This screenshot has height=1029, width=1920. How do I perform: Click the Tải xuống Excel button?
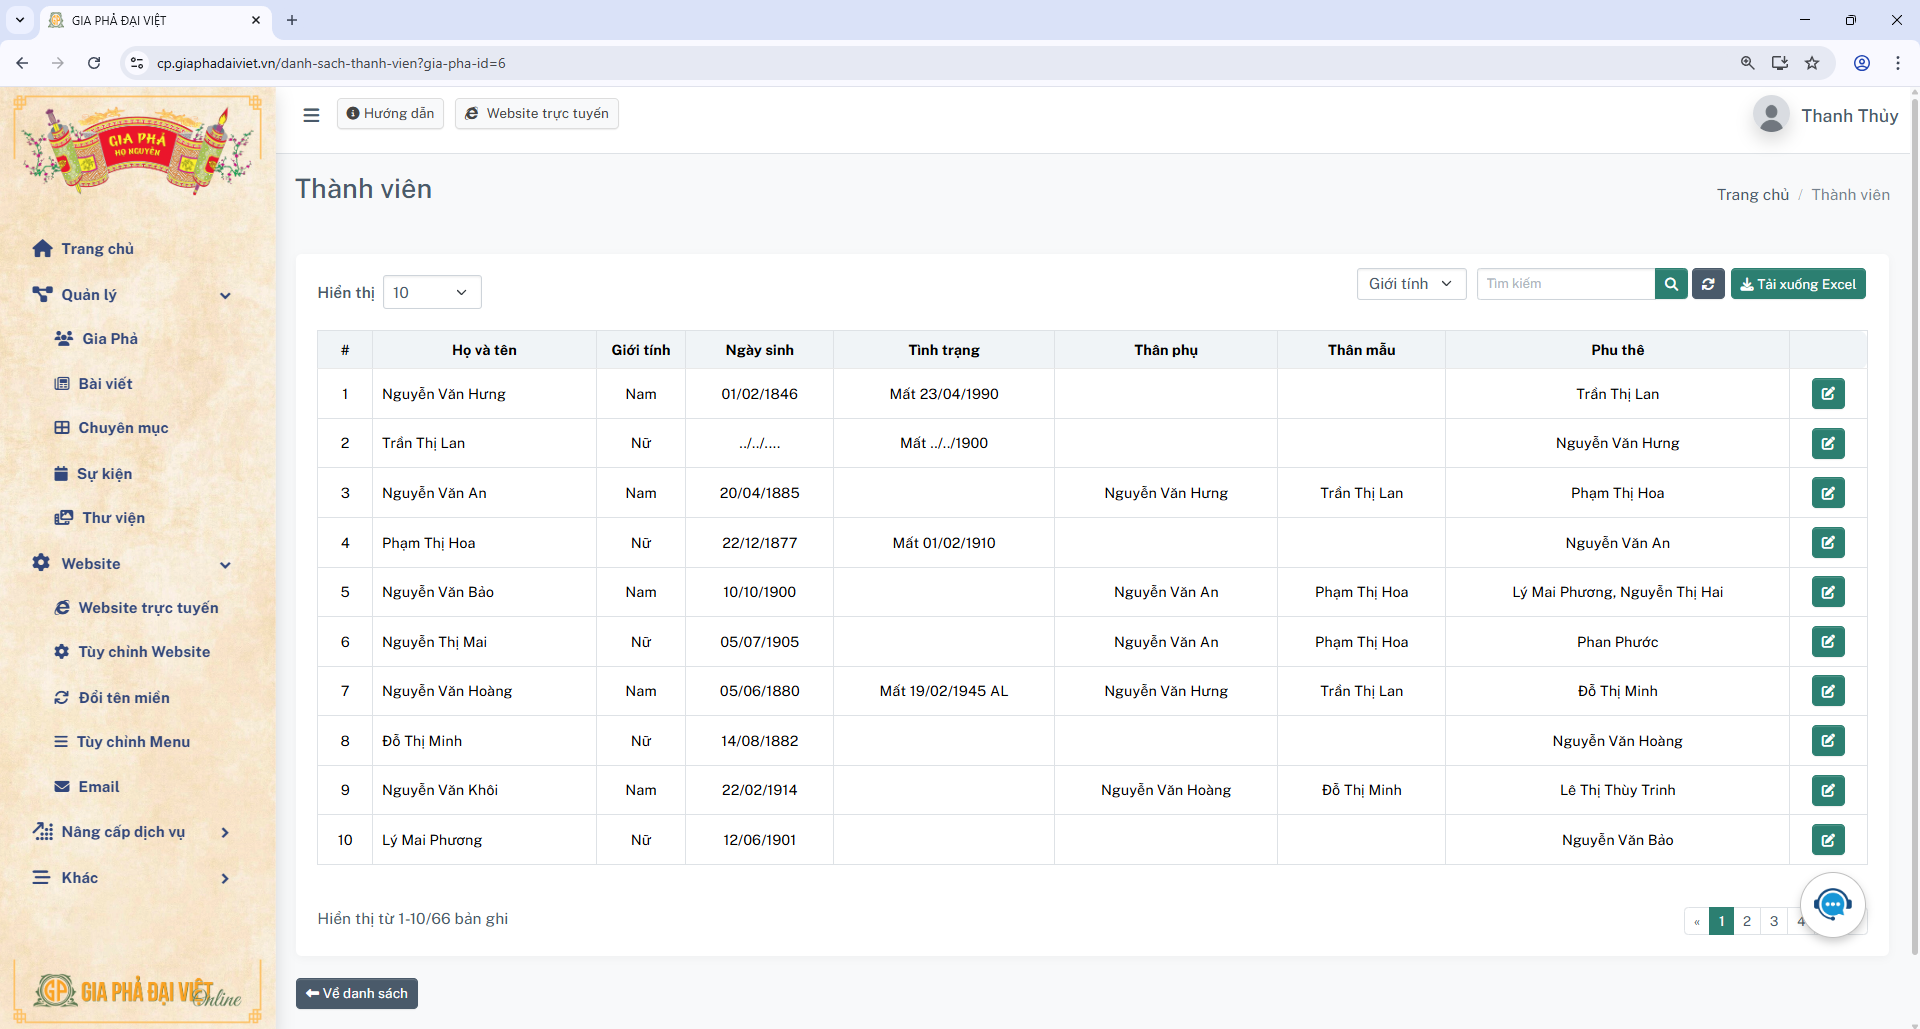(x=1797, y=284)
